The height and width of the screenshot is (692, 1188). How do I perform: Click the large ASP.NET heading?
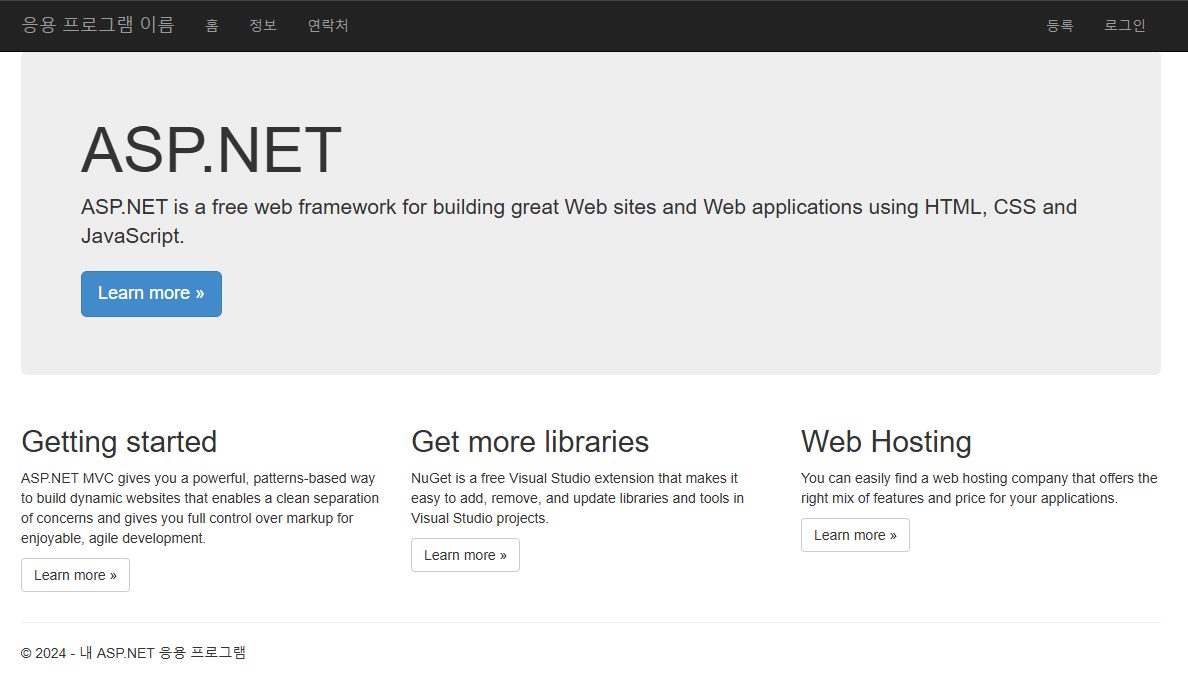(211, 150)
